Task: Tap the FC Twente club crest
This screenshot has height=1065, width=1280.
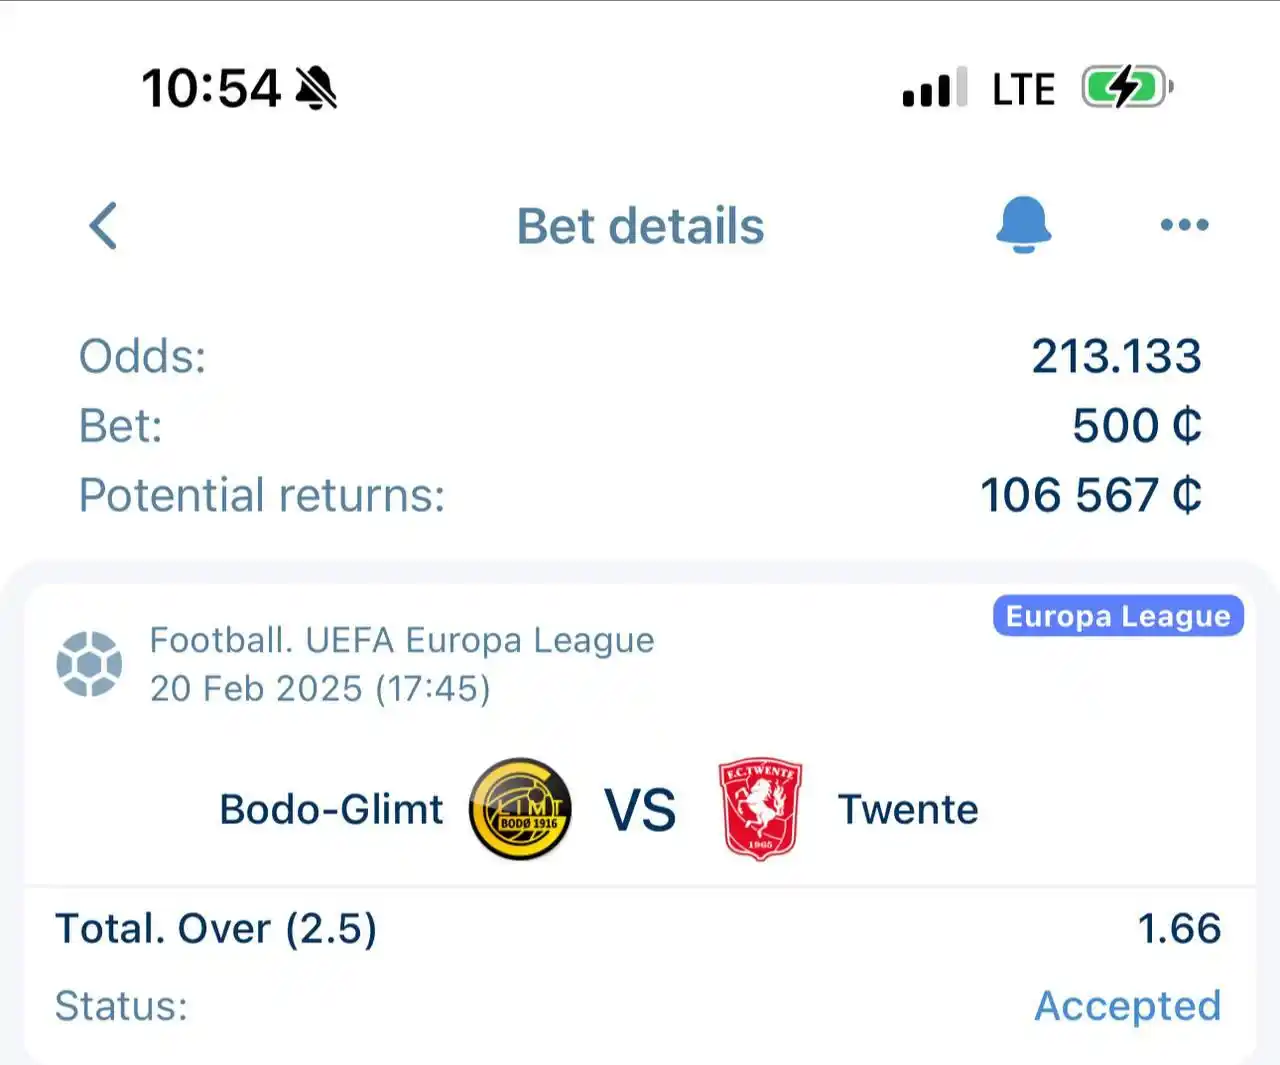Action: [x=760, y=809]
